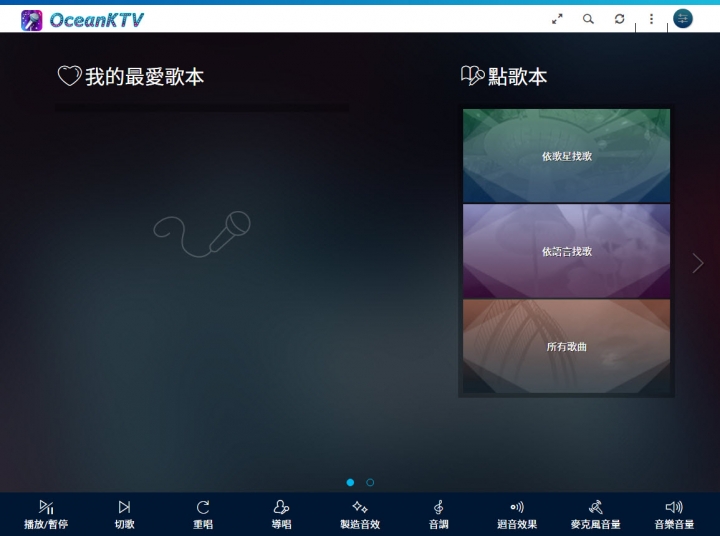Open 迴音效果 echo settings
Screen dimensions: 720x536
click(x=517, y=514)
